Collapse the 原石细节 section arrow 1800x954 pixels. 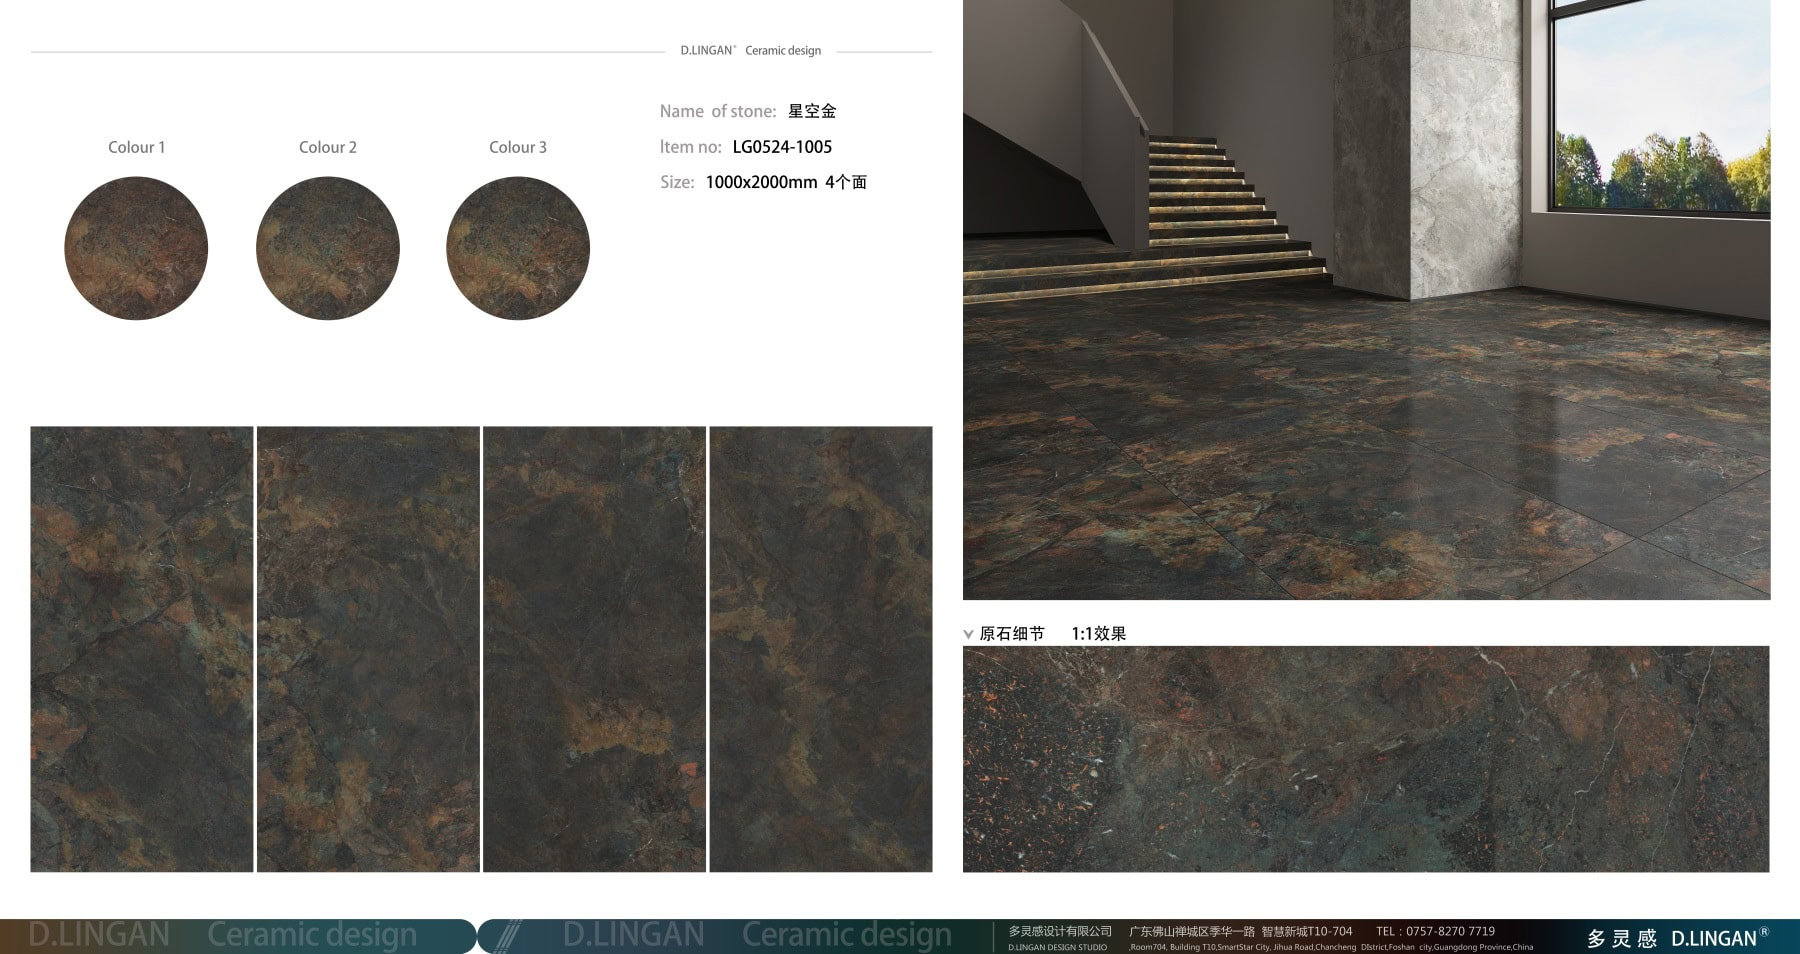[x=968, y=634]
